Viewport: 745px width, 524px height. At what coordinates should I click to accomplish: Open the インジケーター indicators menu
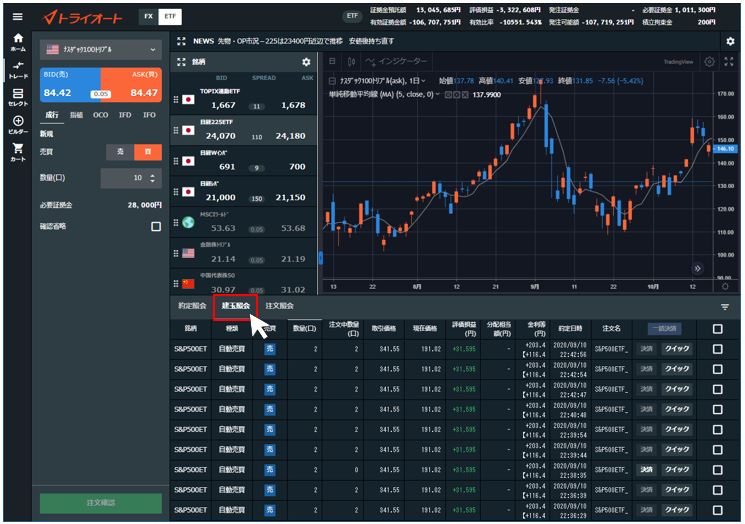[397, 61]
